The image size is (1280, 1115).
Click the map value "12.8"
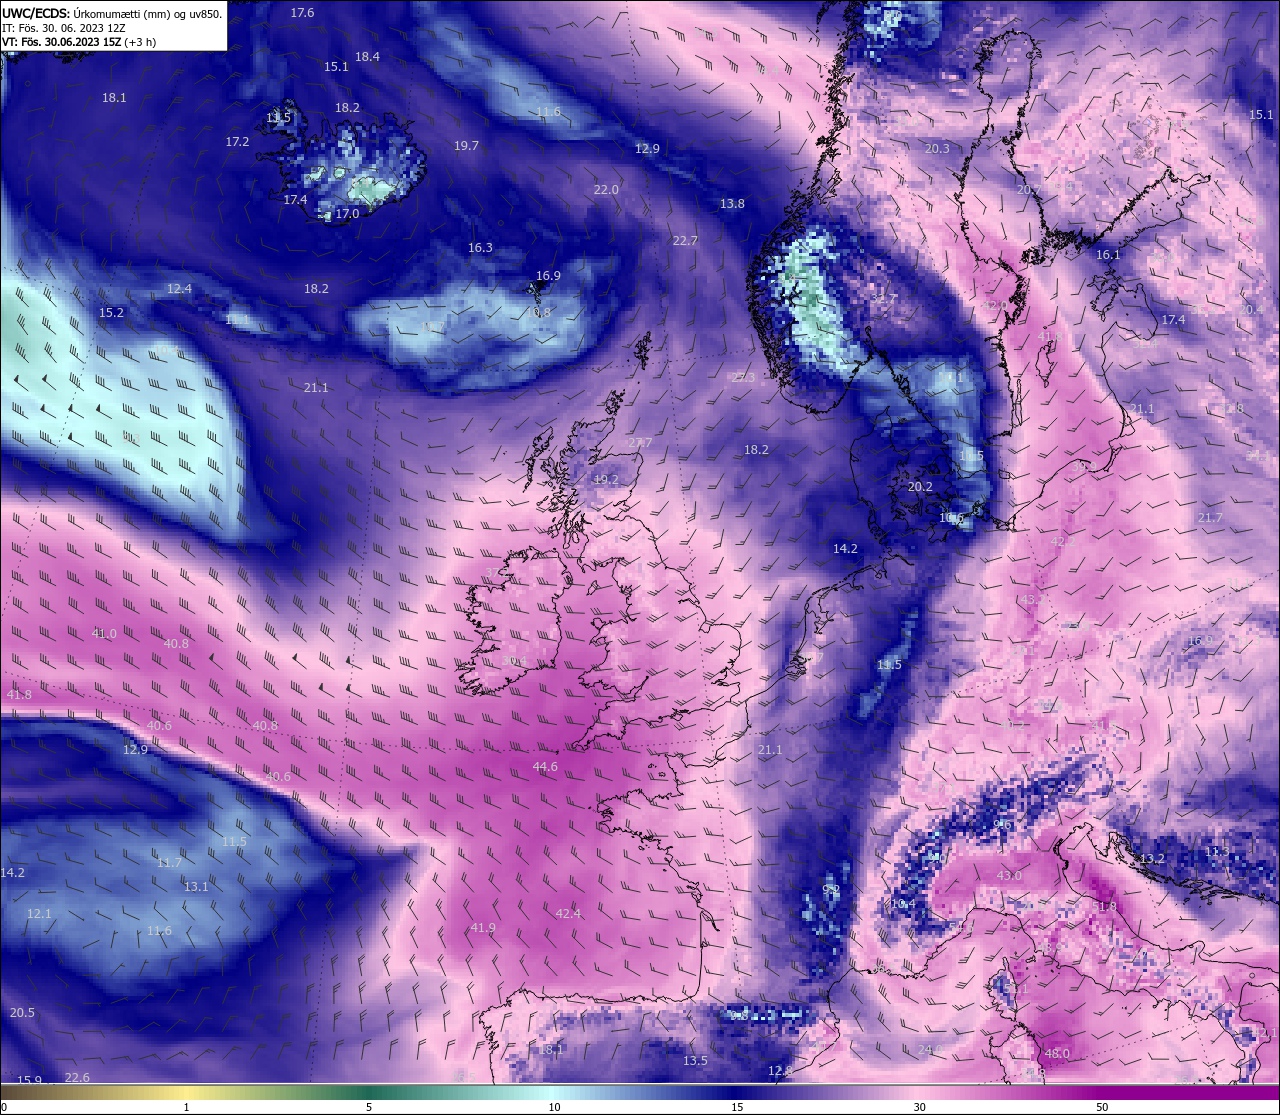(x=780, y=1071)
